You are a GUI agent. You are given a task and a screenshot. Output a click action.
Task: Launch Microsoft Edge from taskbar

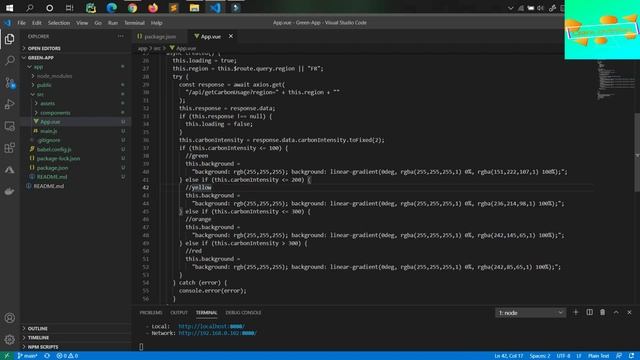click(x=111, y=8)
